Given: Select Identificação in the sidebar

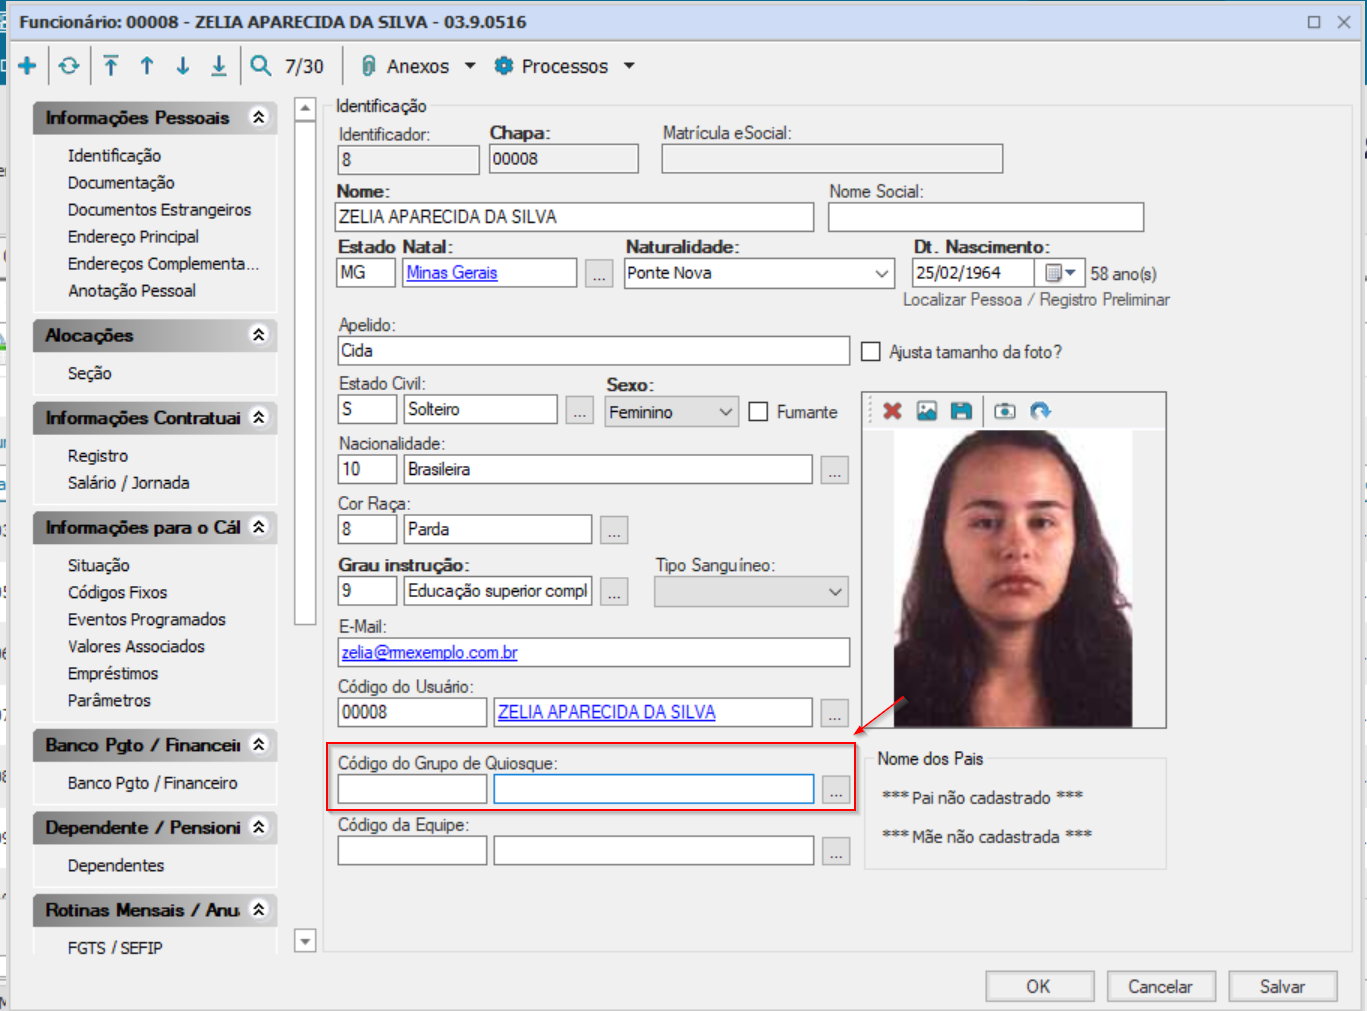Looking at the screenshot, I should point(114,156).
